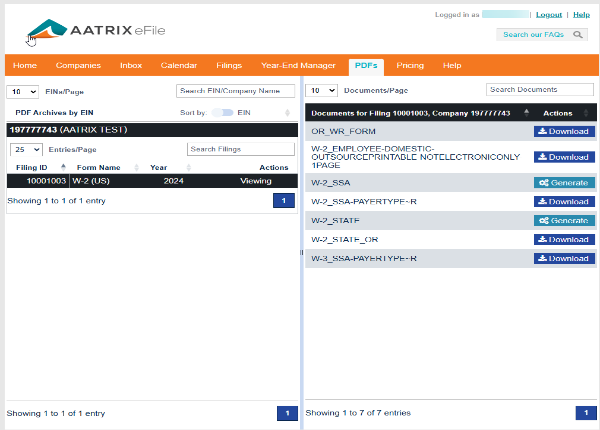Switch to the Year-End Manager tab
The width and height of the screenshot is (600, 430).
298,65
